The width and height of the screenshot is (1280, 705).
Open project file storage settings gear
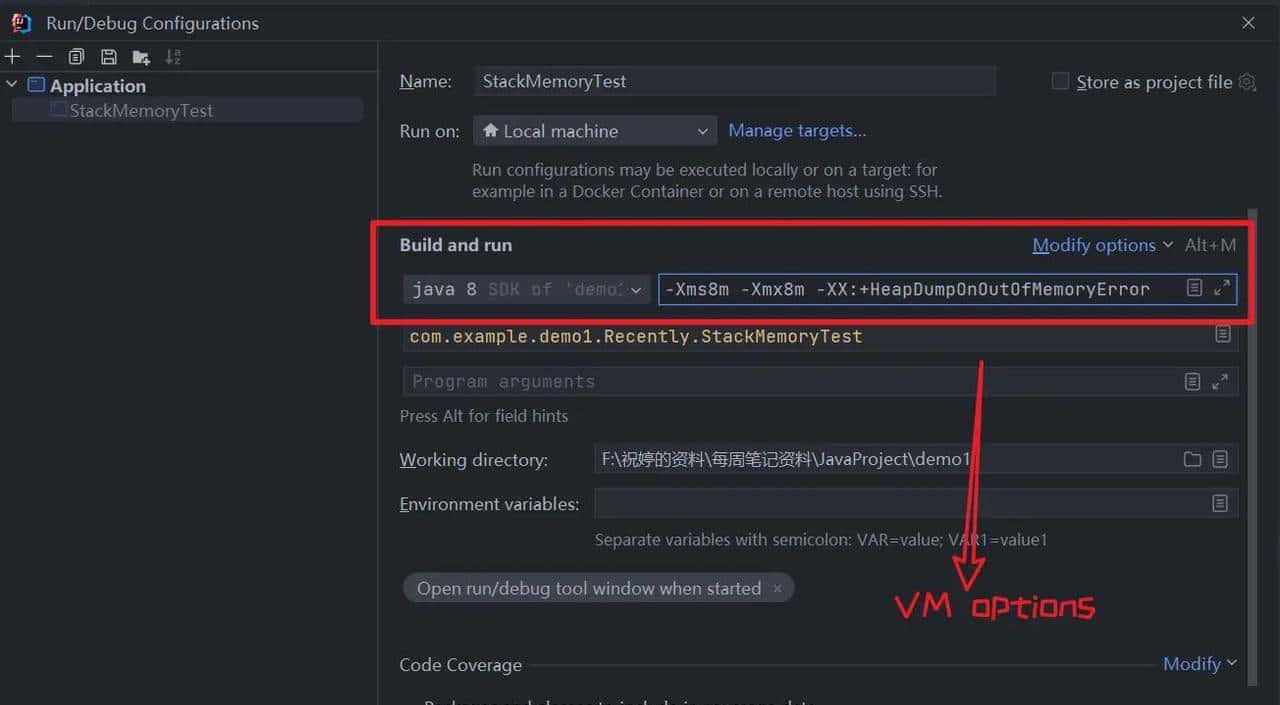pyautogui.click(x=1247, y=82)
